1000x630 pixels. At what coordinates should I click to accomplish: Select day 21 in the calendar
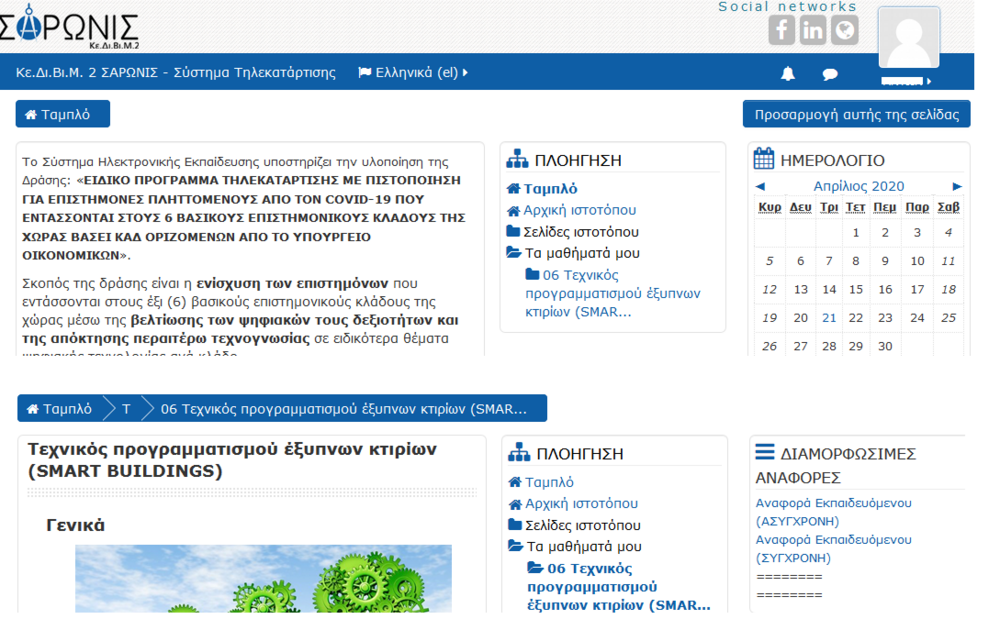click(x=829, y=318)
